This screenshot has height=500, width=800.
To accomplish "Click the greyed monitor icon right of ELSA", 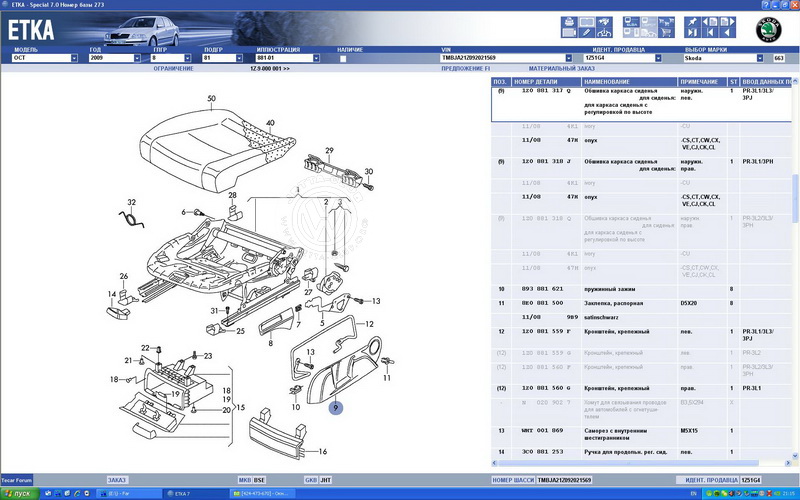I will [x=648, y=22].
